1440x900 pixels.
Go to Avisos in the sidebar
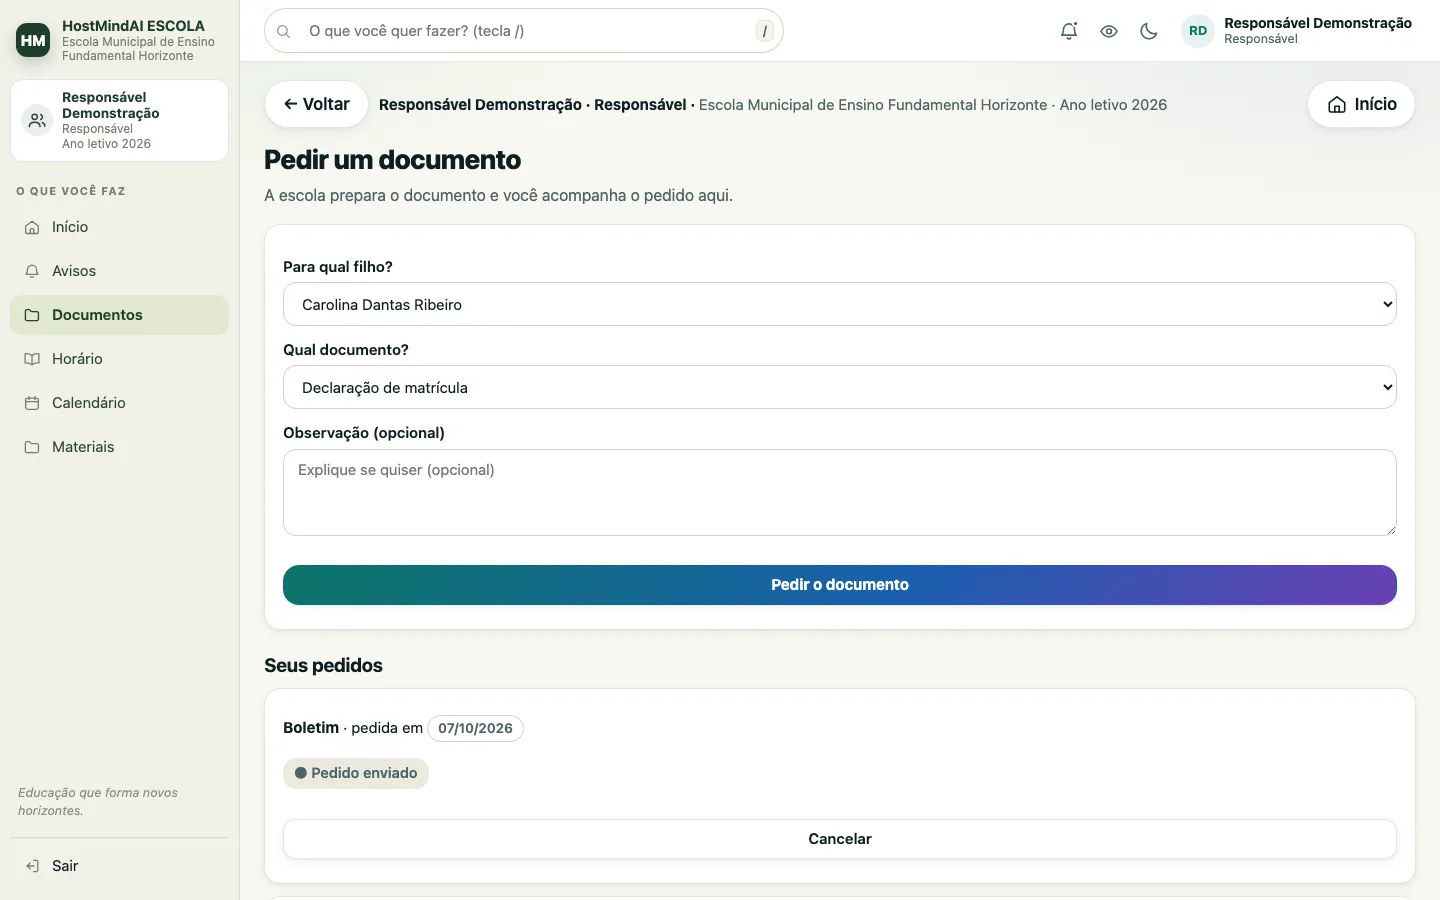[x=119, y=271]
